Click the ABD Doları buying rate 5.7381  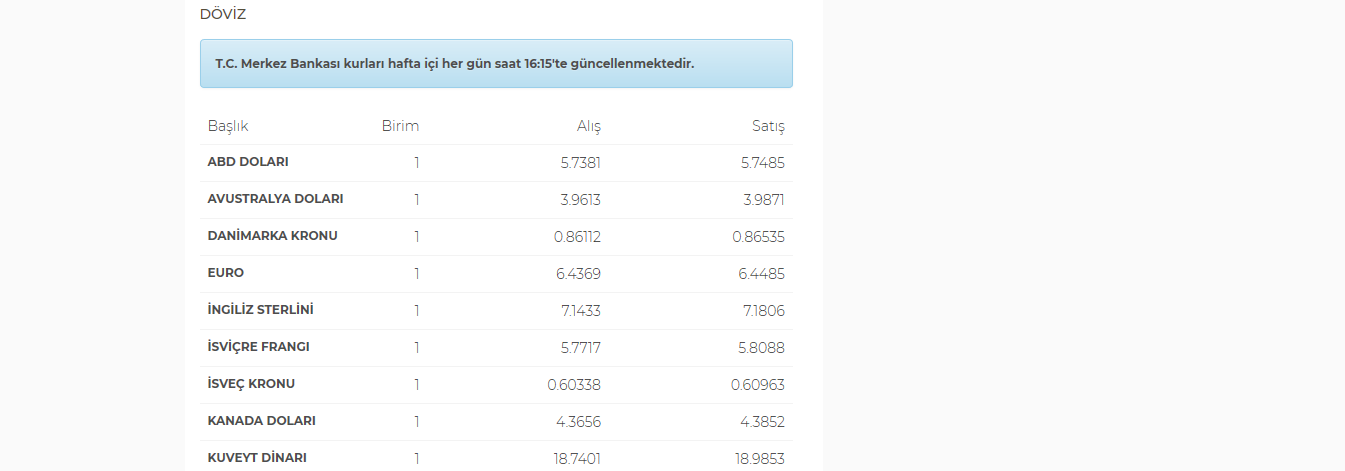tap(580, 162)
